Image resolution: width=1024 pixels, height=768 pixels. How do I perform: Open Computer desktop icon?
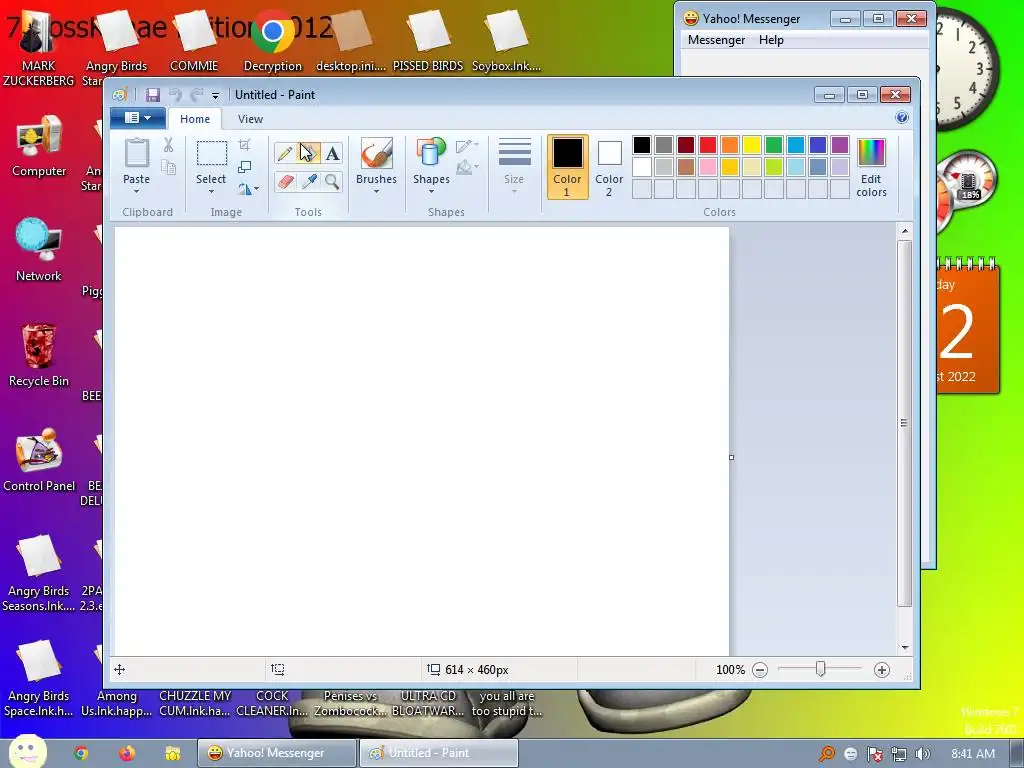tap(39, 146)
